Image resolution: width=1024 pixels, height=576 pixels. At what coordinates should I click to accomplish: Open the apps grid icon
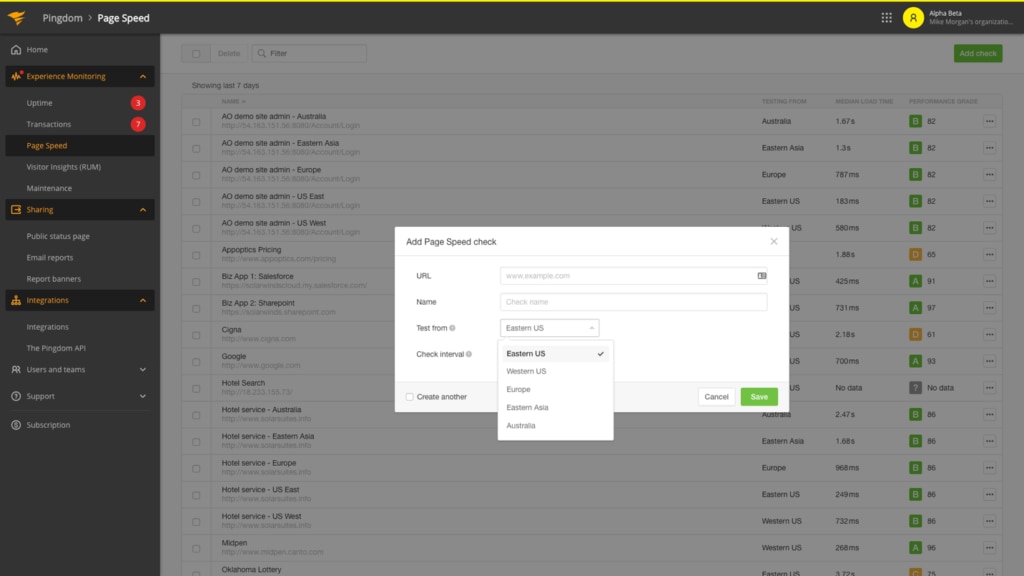886,18
